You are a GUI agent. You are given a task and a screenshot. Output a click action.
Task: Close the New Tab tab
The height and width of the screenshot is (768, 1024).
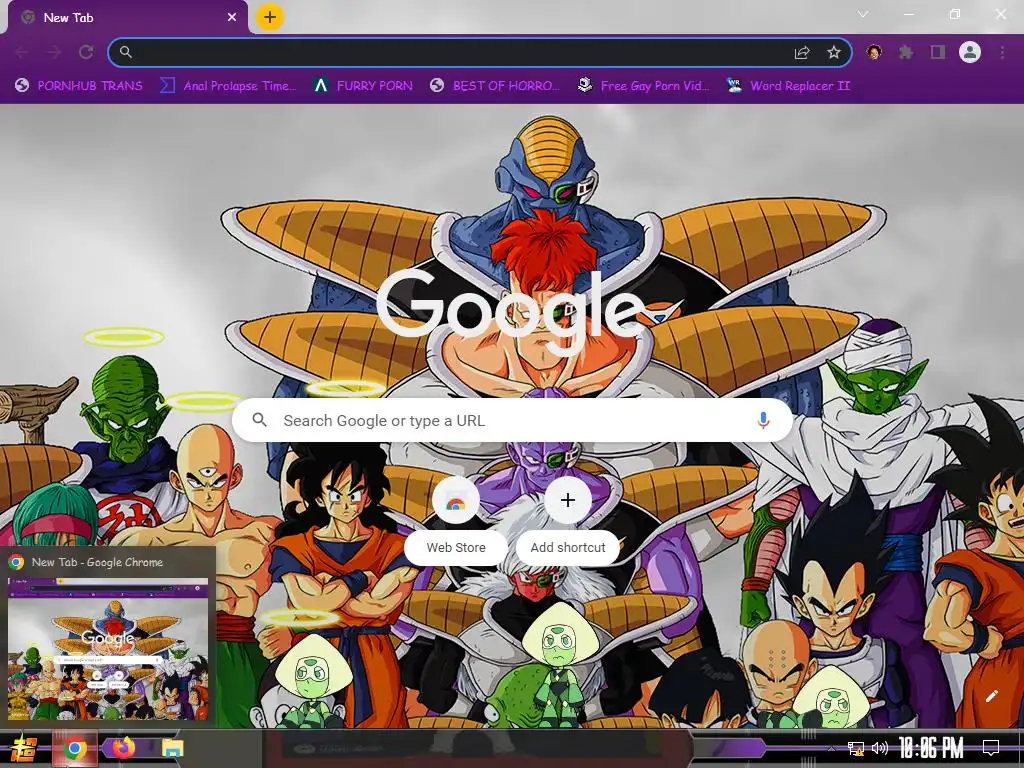[232, 18]
